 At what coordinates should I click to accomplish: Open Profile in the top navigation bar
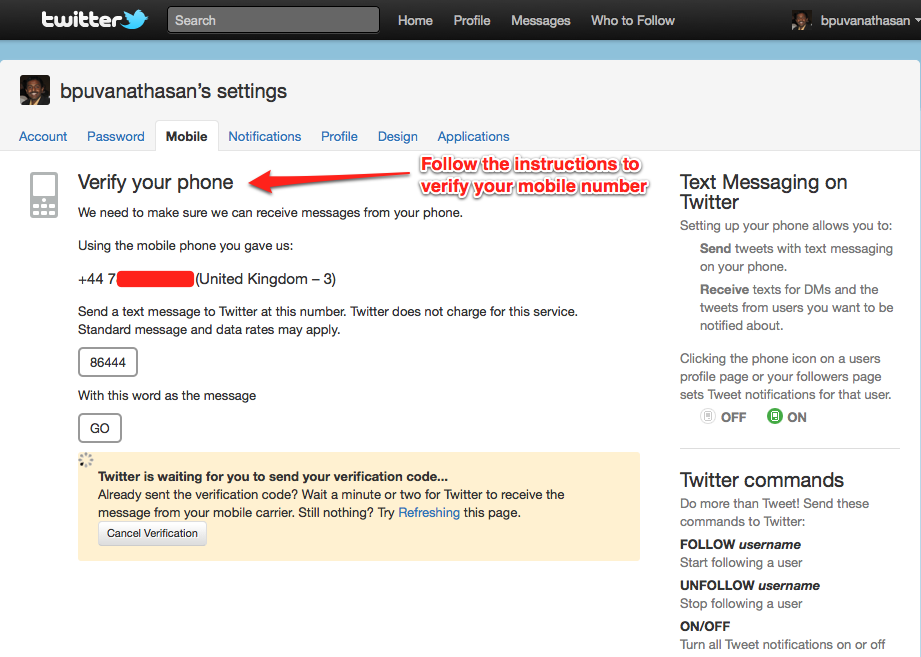pos(472,20)
